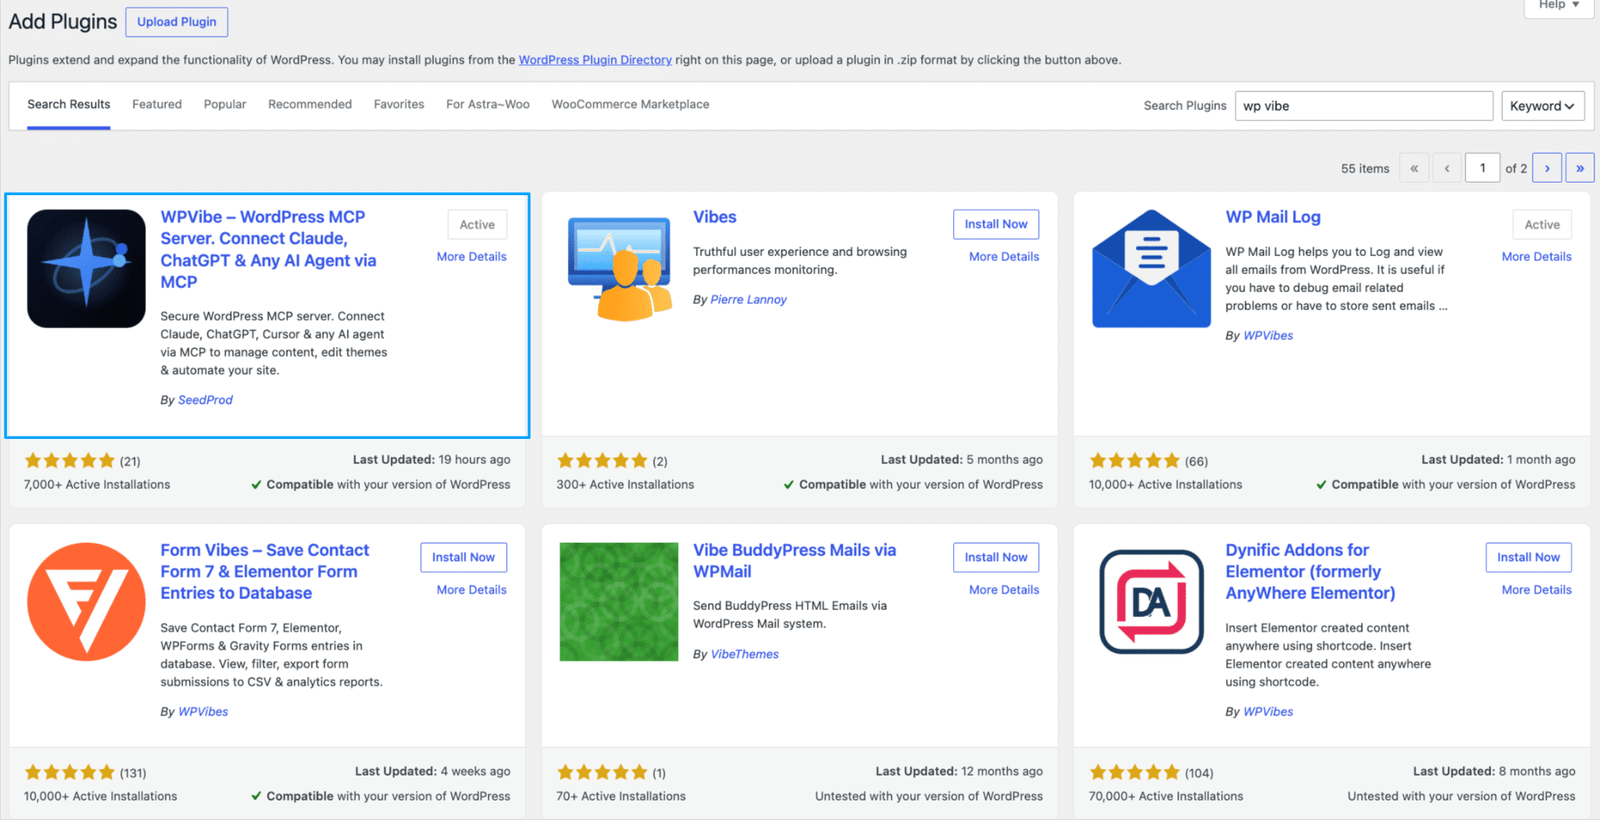This screenshot has width=1600, height=820.
Task: Click the WPVibe compass star plugin icon
Action: point(86,268)
